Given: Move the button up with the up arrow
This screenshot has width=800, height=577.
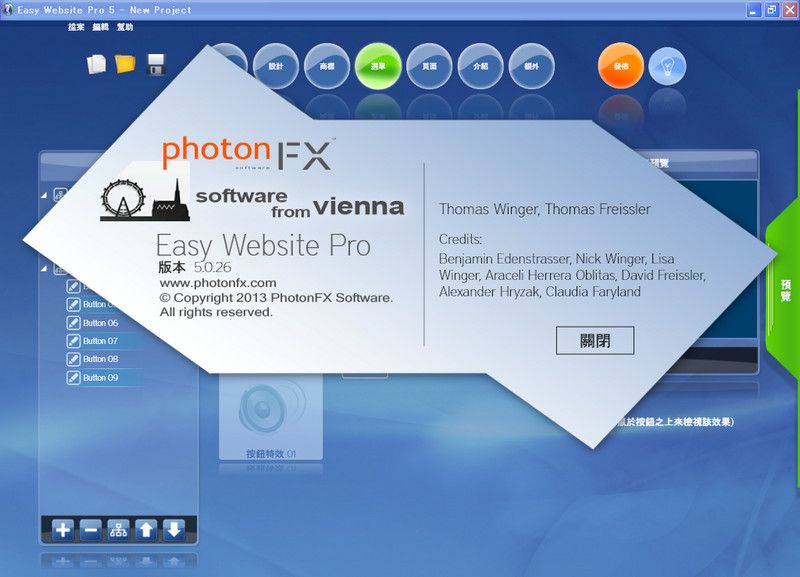Looking at the screenshot, I should click(x=146, y=531).
